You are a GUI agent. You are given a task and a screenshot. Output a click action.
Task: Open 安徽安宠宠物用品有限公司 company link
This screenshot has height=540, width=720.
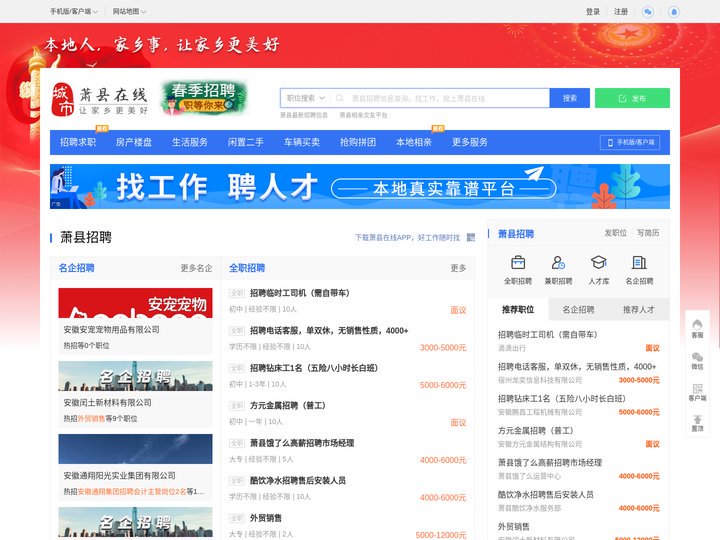click(112, 330)
